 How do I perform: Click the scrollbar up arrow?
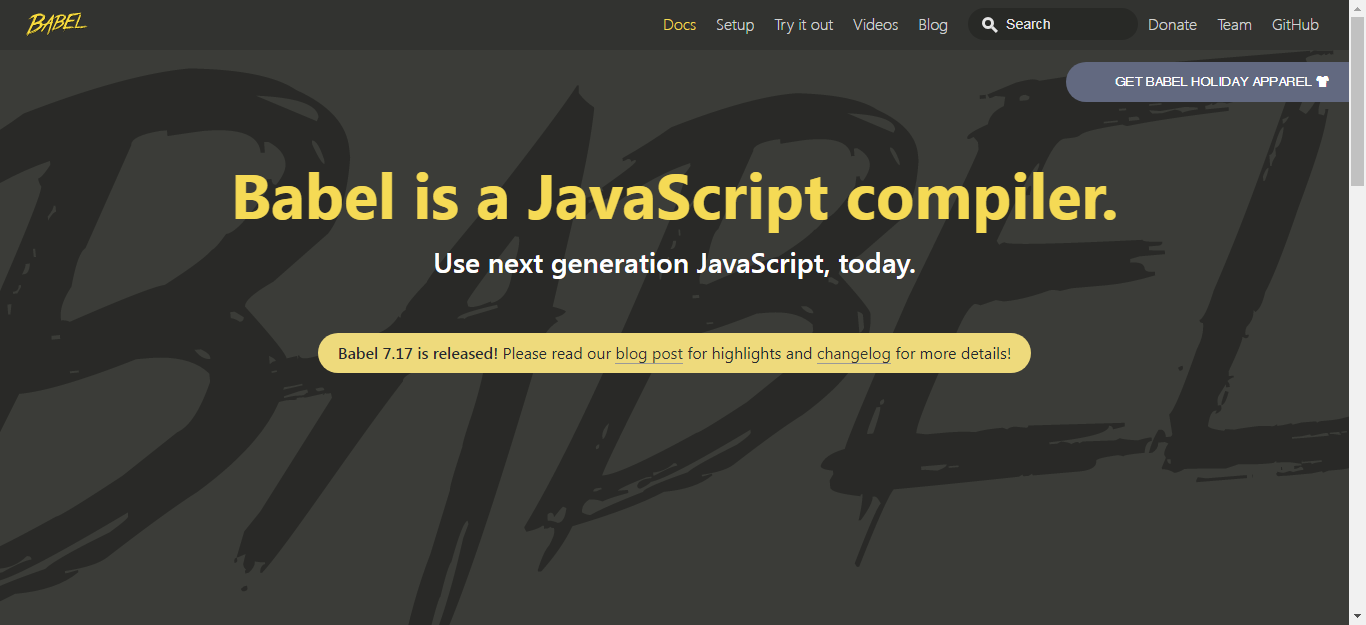(1357, 8)
